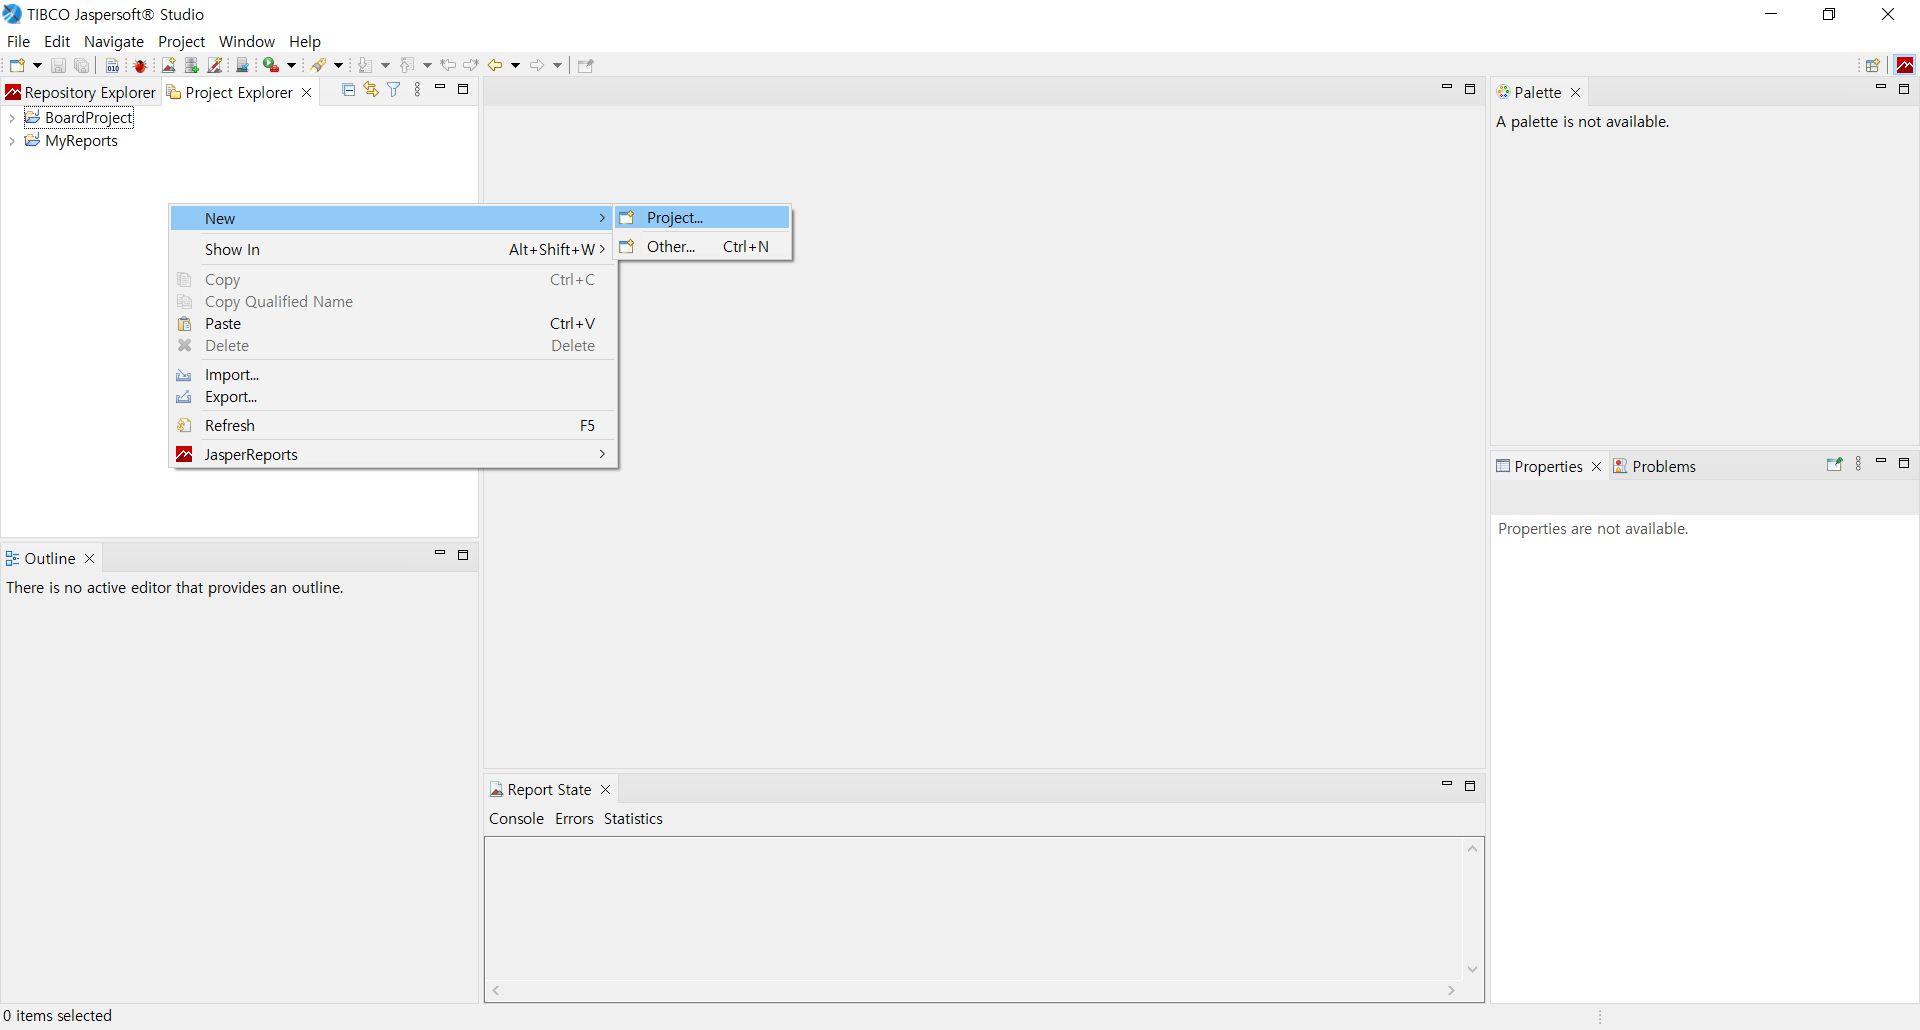Image resolution: width=1920 pixels, height=1030 pixels.
Task: Click the Report State vertical scrollbar down arrow
Action: [x=1472, y=969]
